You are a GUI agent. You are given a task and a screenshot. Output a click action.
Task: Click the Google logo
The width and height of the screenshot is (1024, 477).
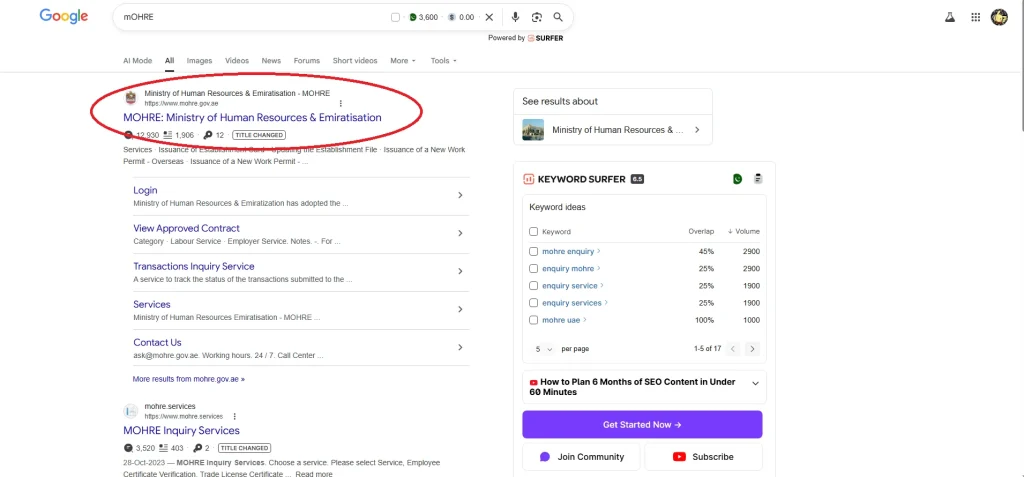(x=63, y=16)
